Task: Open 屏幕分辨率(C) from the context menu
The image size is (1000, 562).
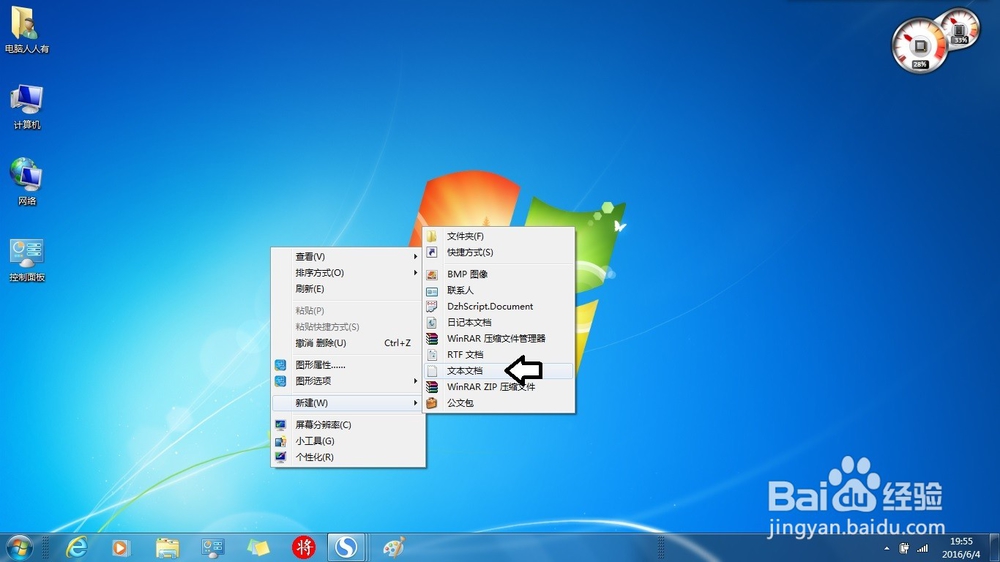Action: tap(348, 425)
